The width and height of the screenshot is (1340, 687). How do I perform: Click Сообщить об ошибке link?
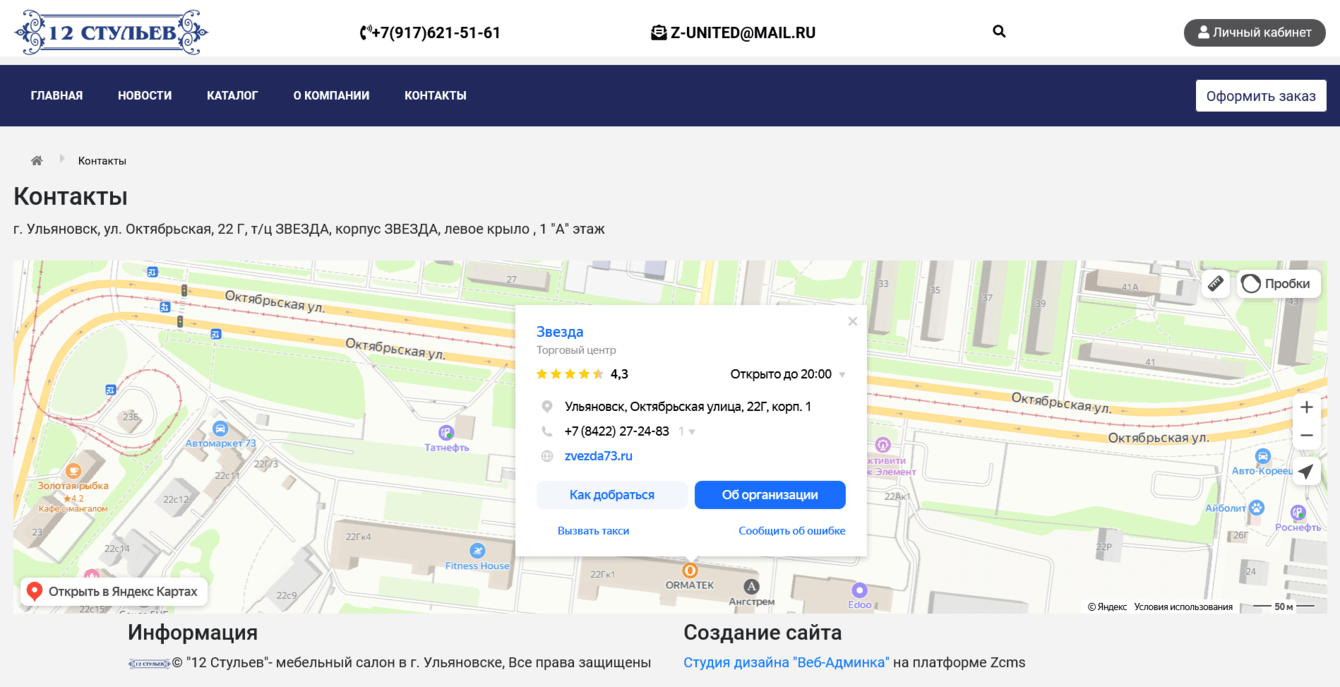coord(792,531)
